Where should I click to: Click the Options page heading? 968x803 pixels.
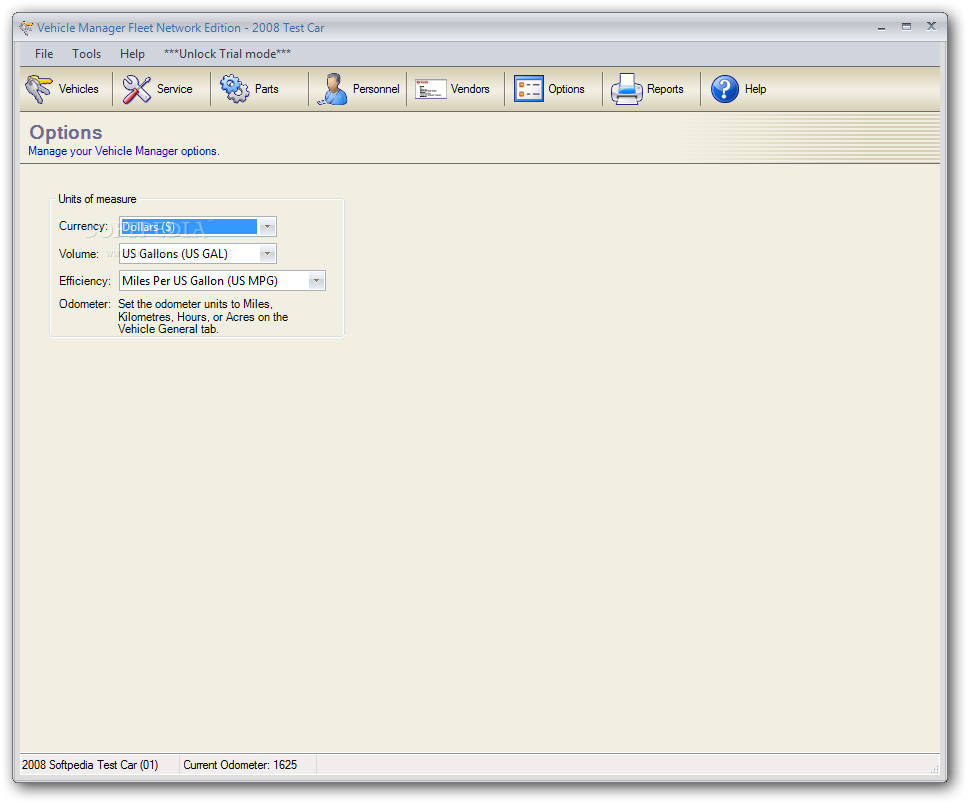[x=66, y=132]
